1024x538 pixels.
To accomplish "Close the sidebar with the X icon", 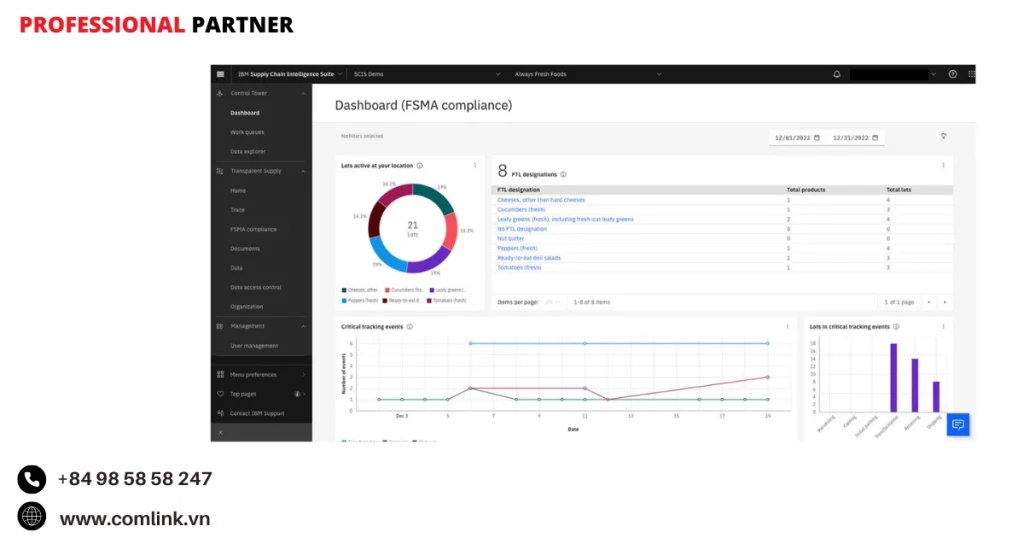I will [220, 432].
